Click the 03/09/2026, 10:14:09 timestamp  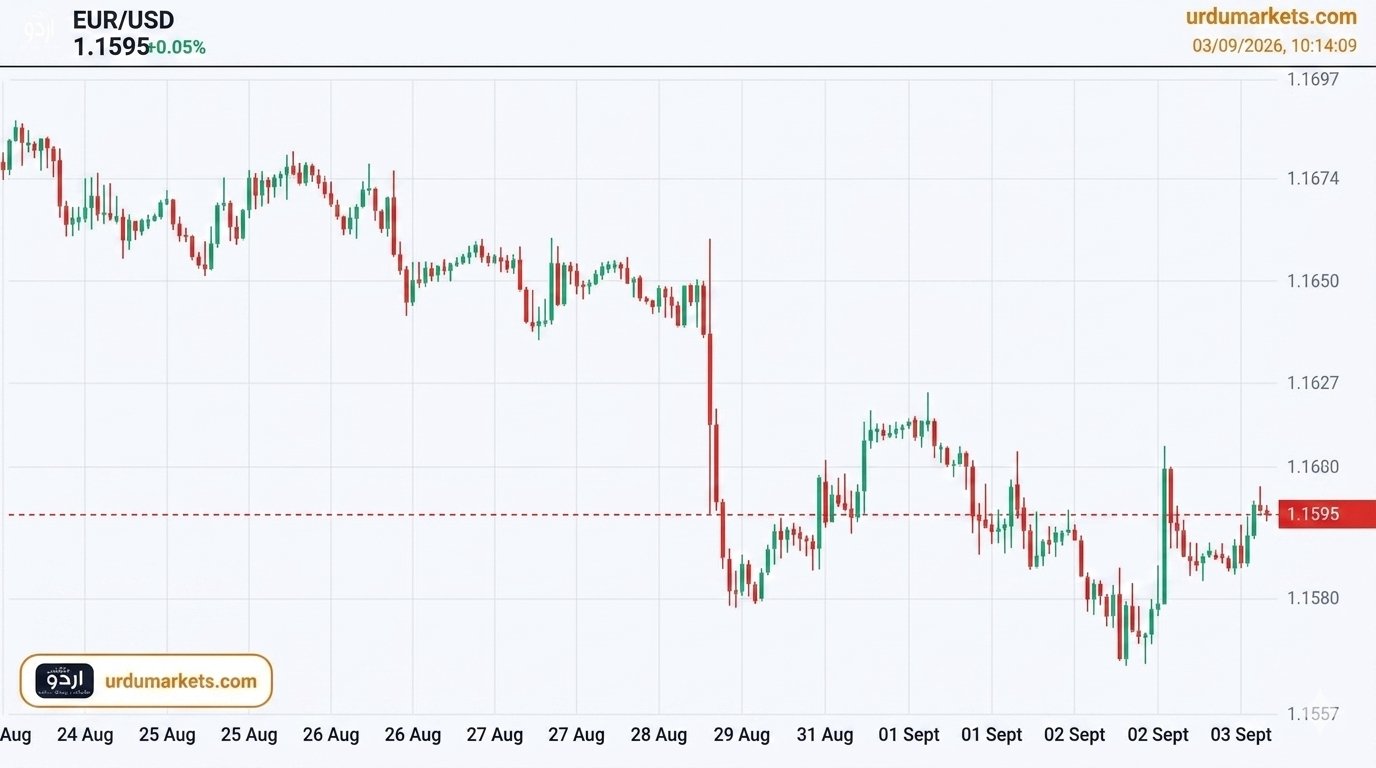1274,45
